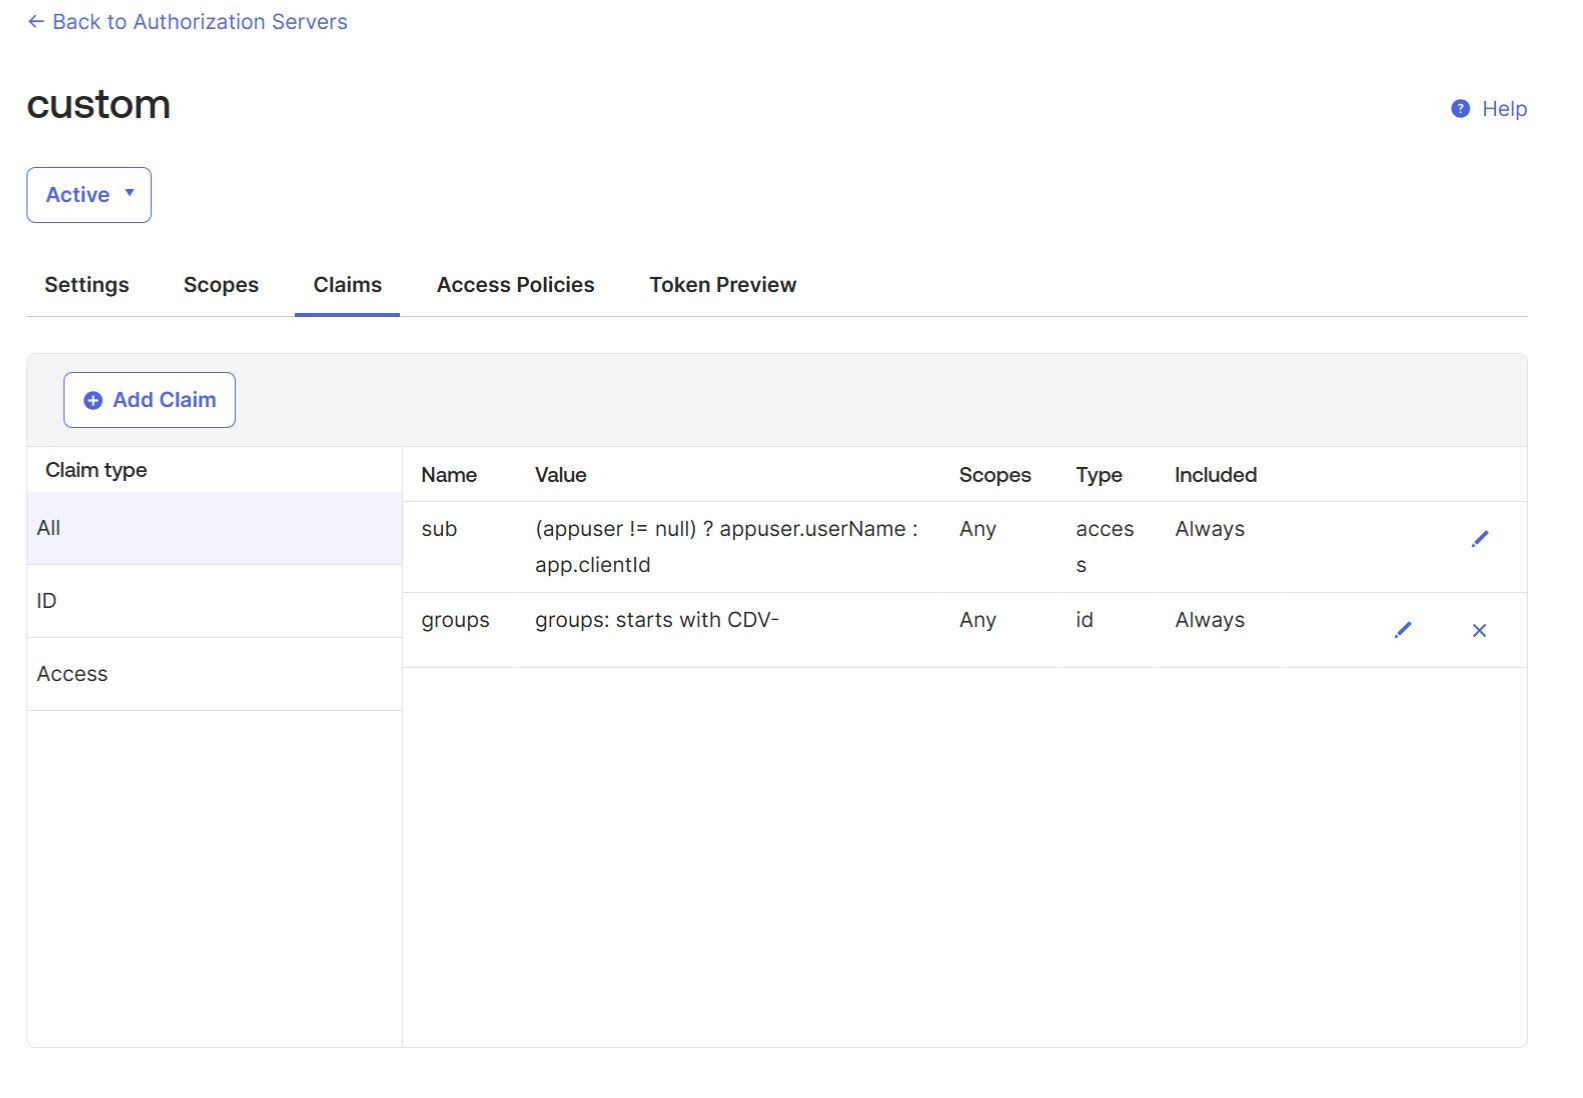Edit the groups claim with pencil icon
This screenshot has width=1583, height=1098.
pos(1403,630)
